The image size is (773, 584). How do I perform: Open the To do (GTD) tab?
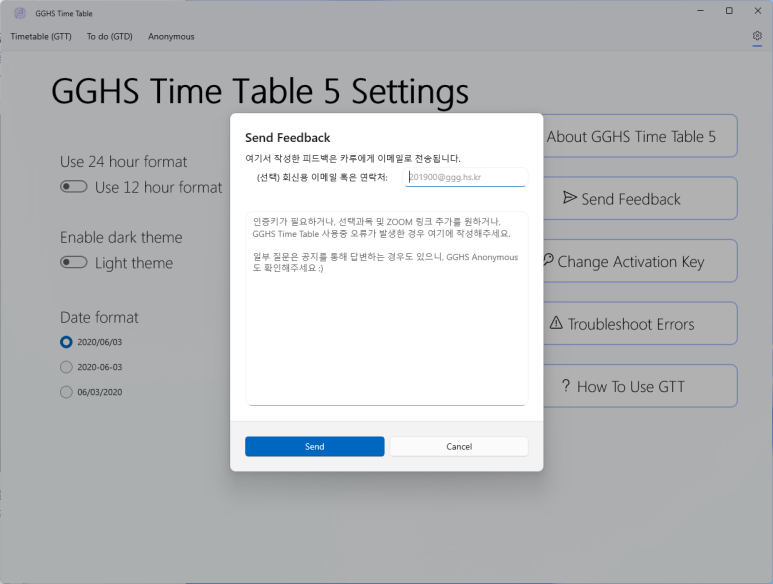click(109, 36)
